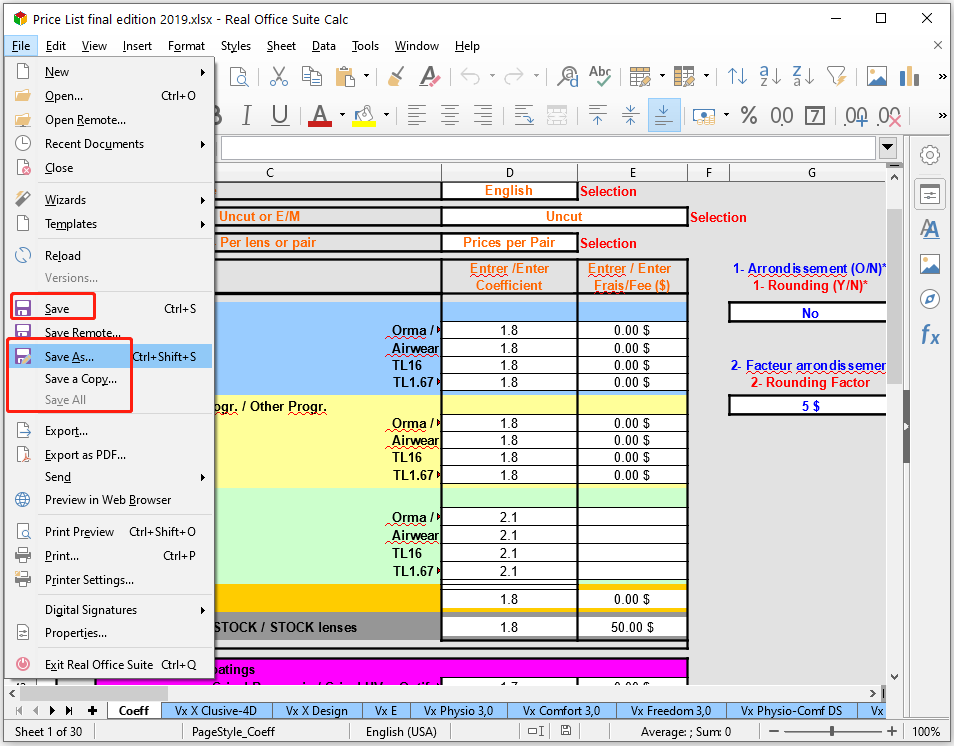
Task: Switch to Vx X Design sheet tab
Action: click(x=316, y=711)
